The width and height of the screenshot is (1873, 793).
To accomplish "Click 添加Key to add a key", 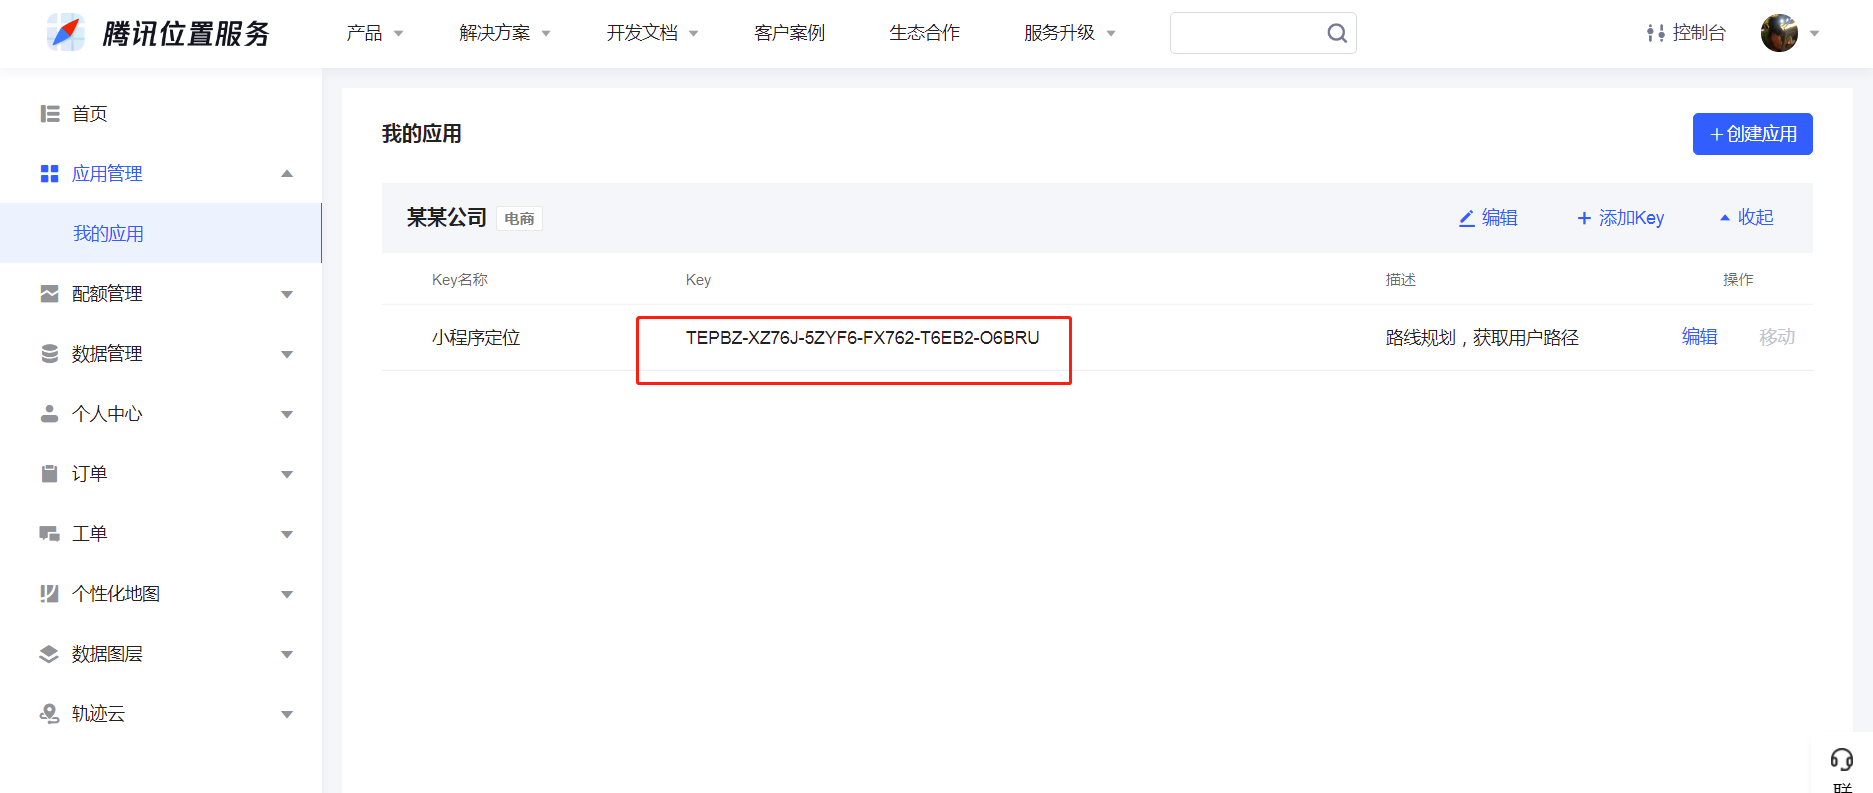I will pyautogui.click(x=1620, y=217).
